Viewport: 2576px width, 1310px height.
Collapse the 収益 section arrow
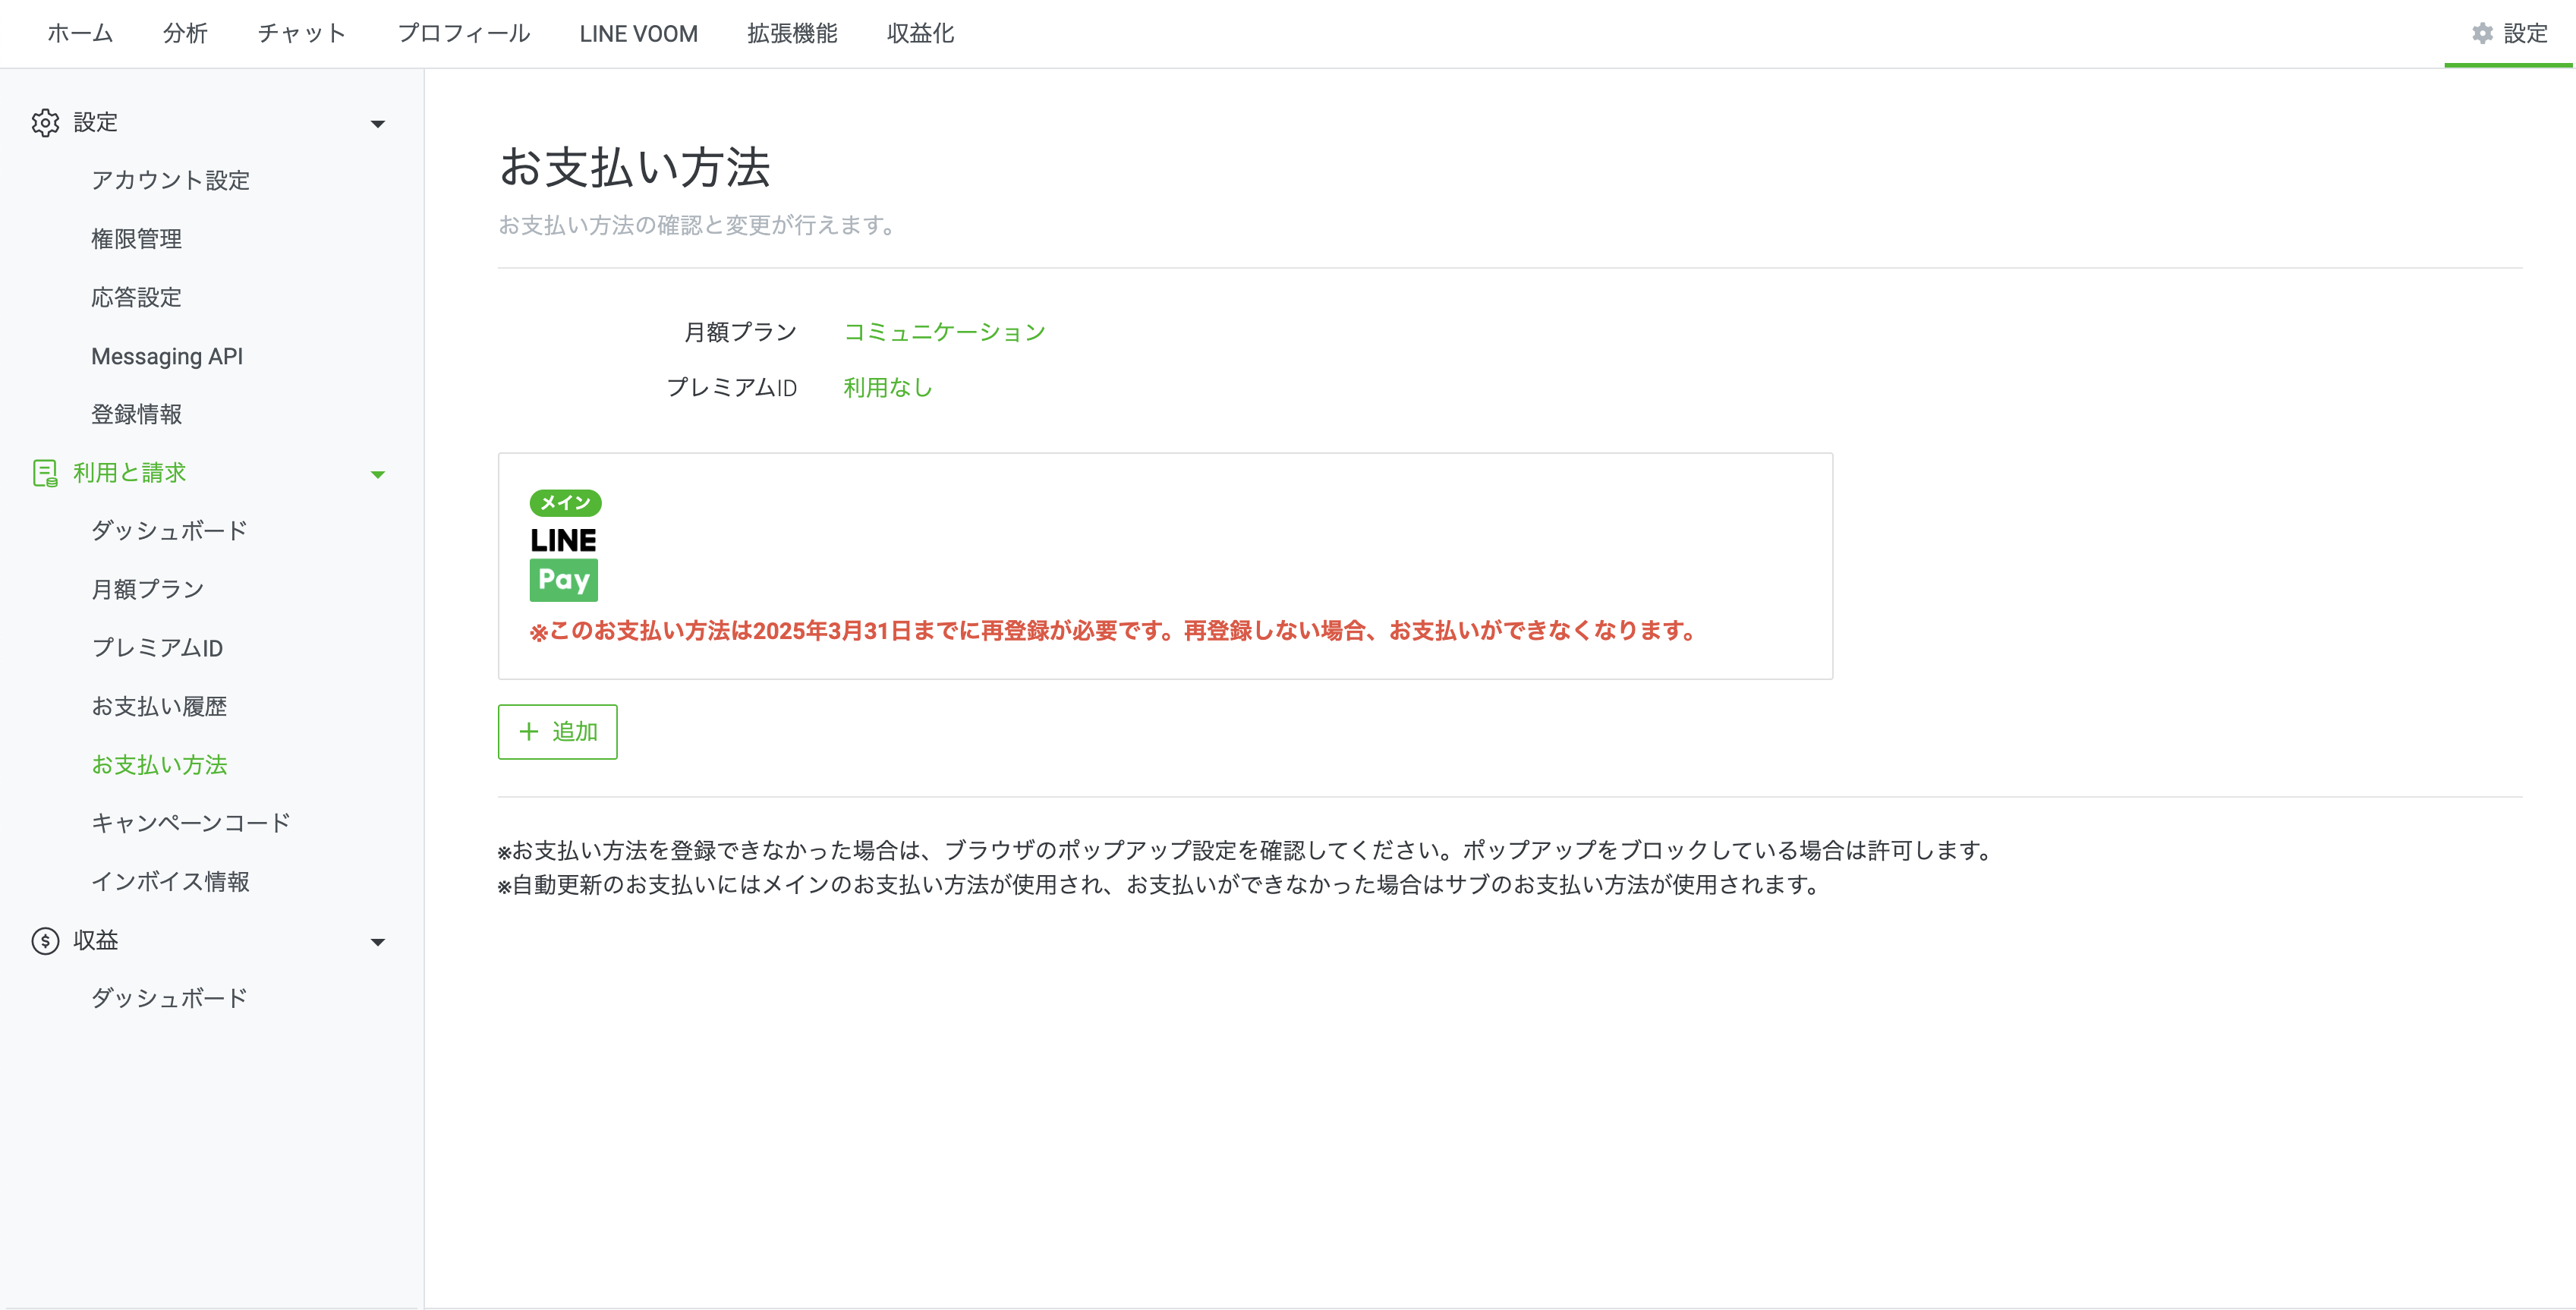(378, 942)
